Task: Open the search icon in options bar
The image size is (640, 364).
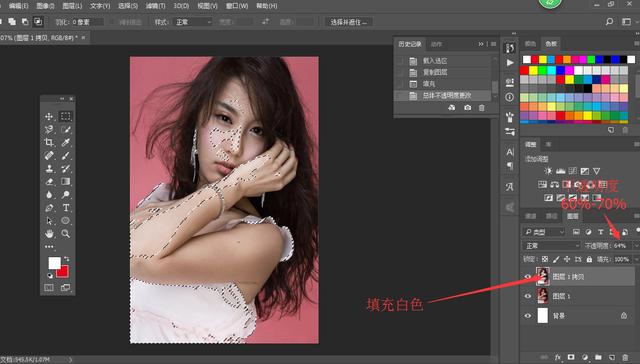Action: point(609,22)
